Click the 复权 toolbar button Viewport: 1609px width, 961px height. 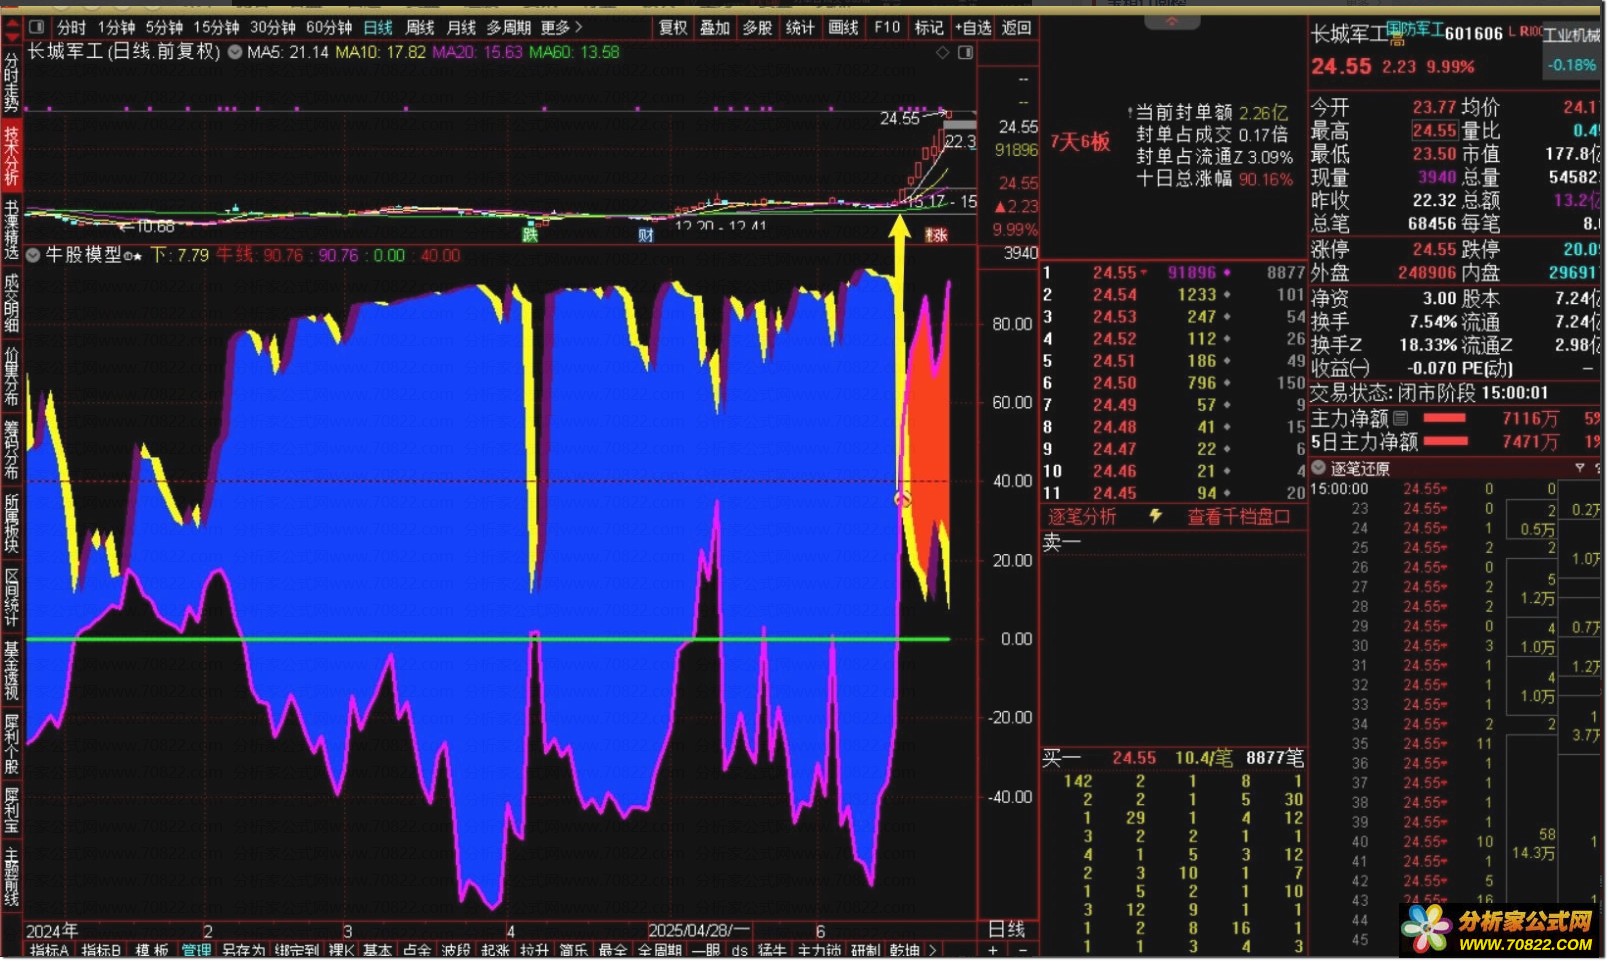pos(673,27)
